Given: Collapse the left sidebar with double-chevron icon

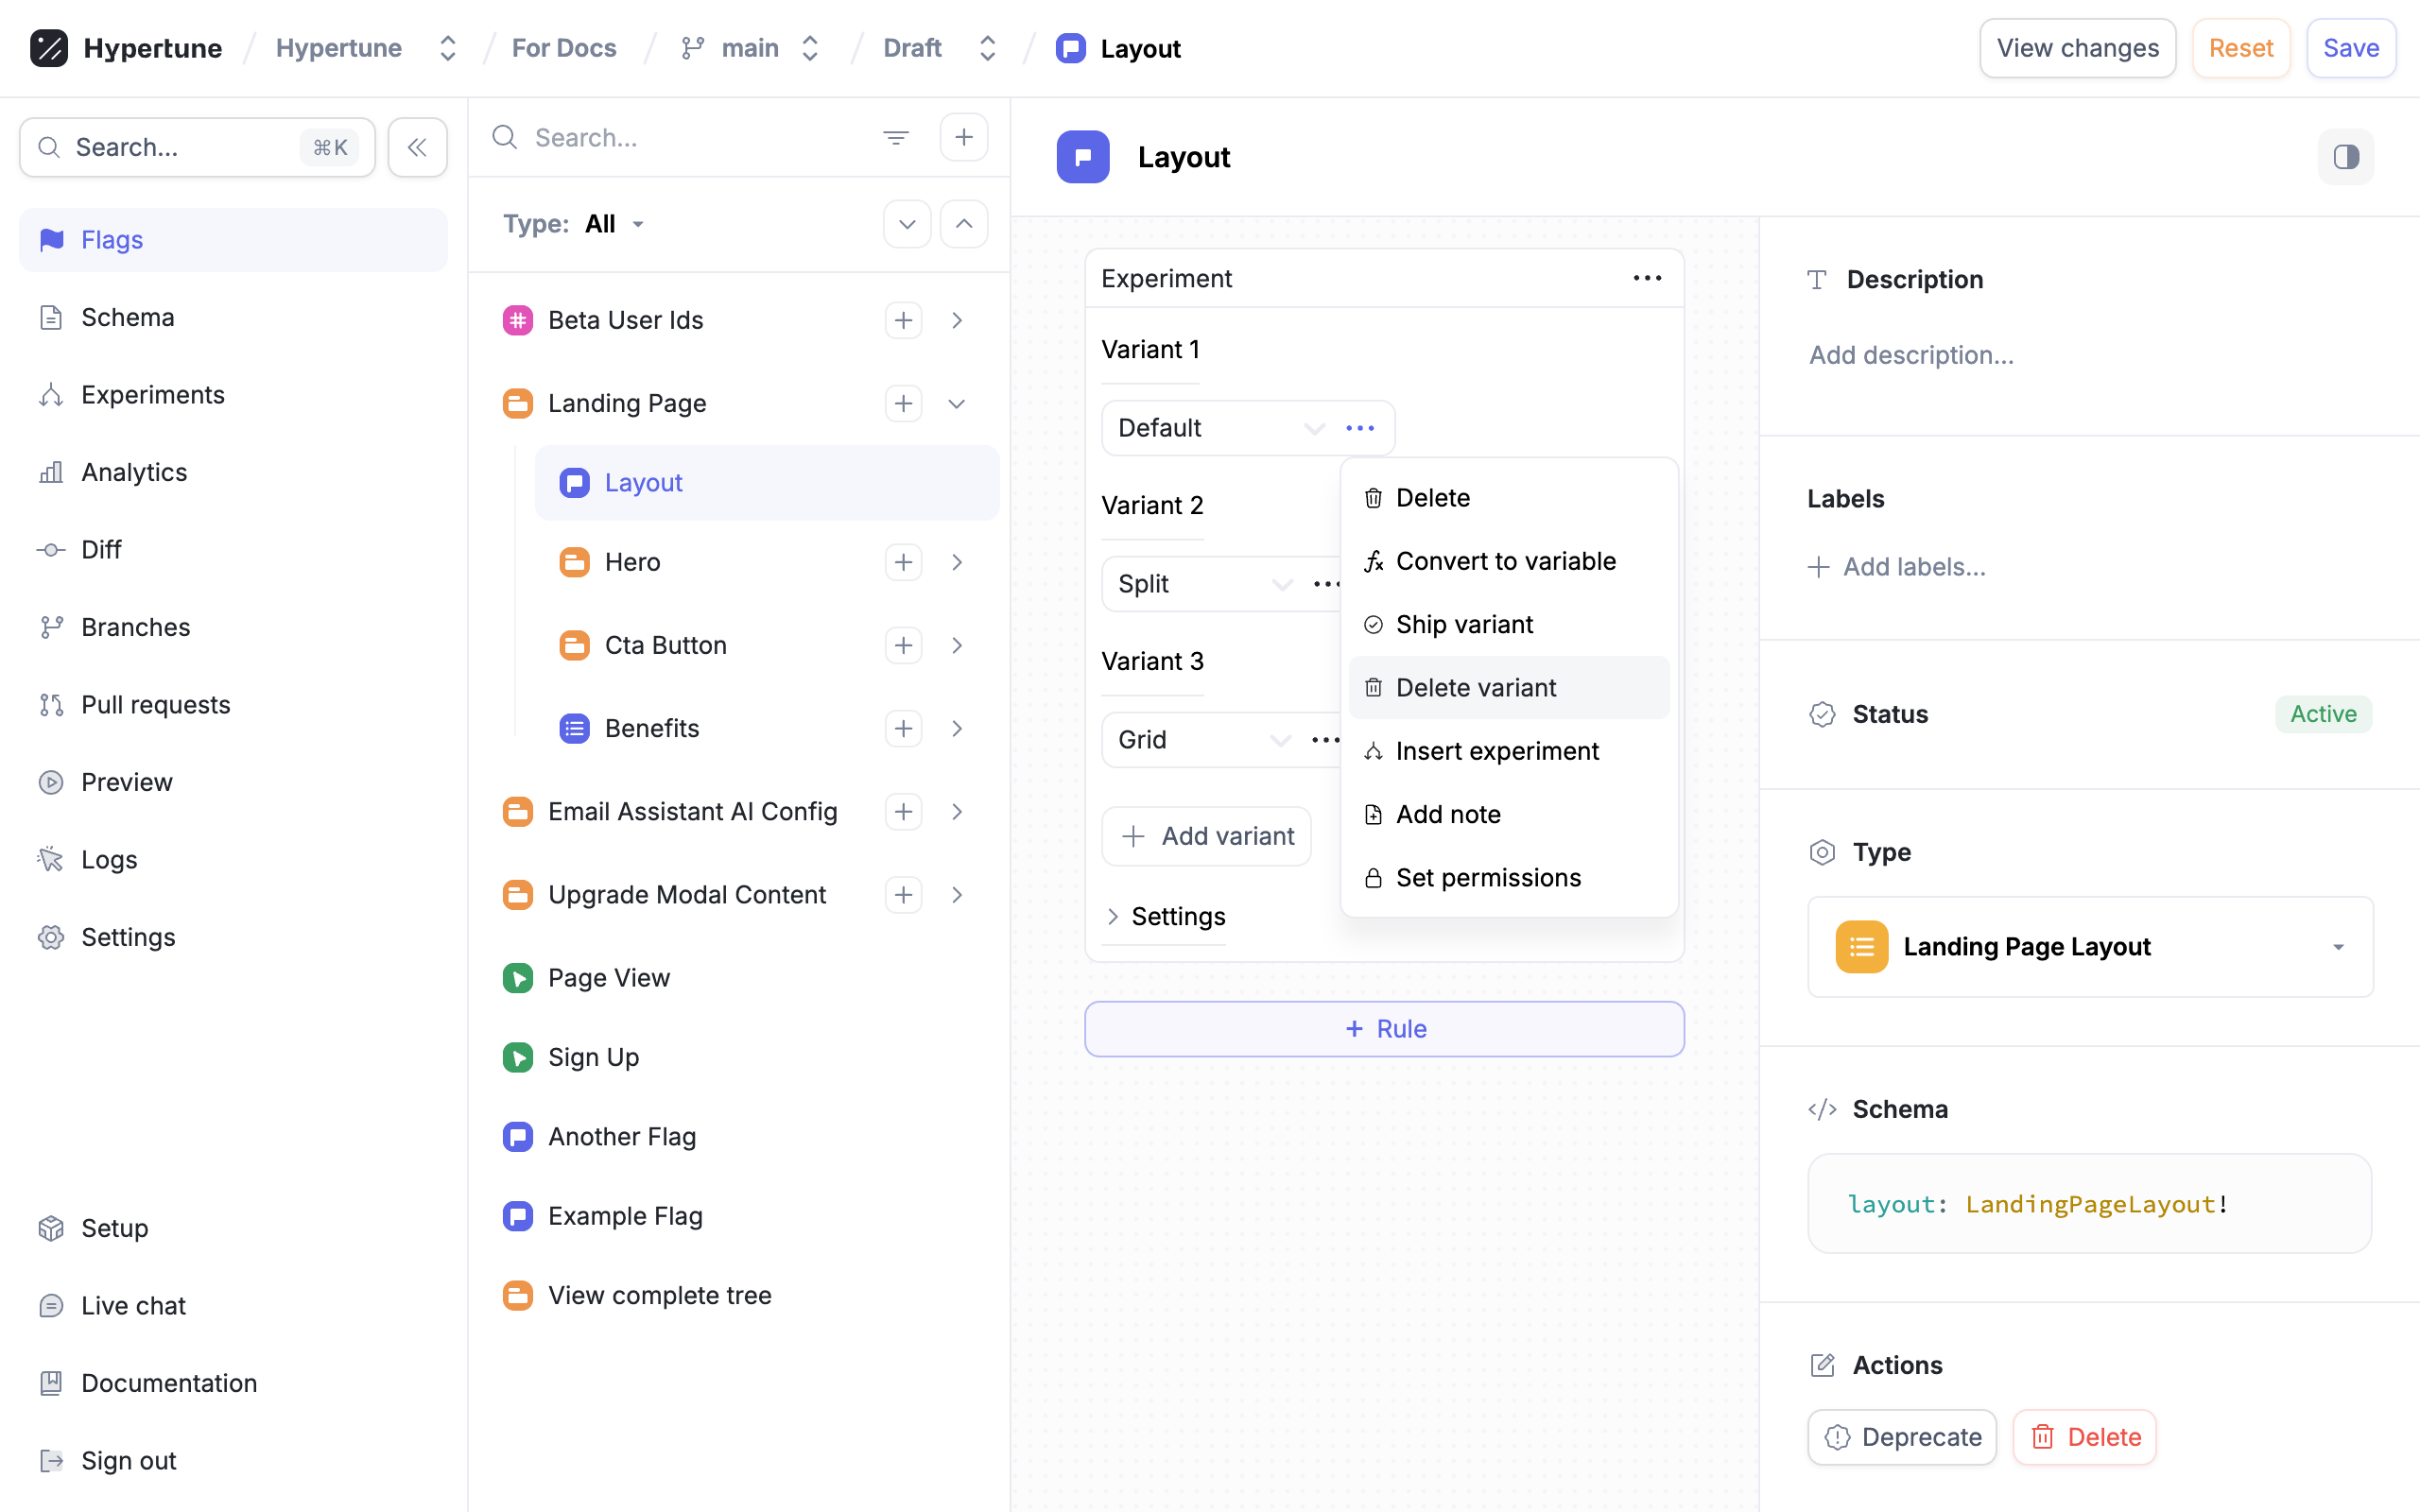Looking at the screenshot, I should click(417, 147).
